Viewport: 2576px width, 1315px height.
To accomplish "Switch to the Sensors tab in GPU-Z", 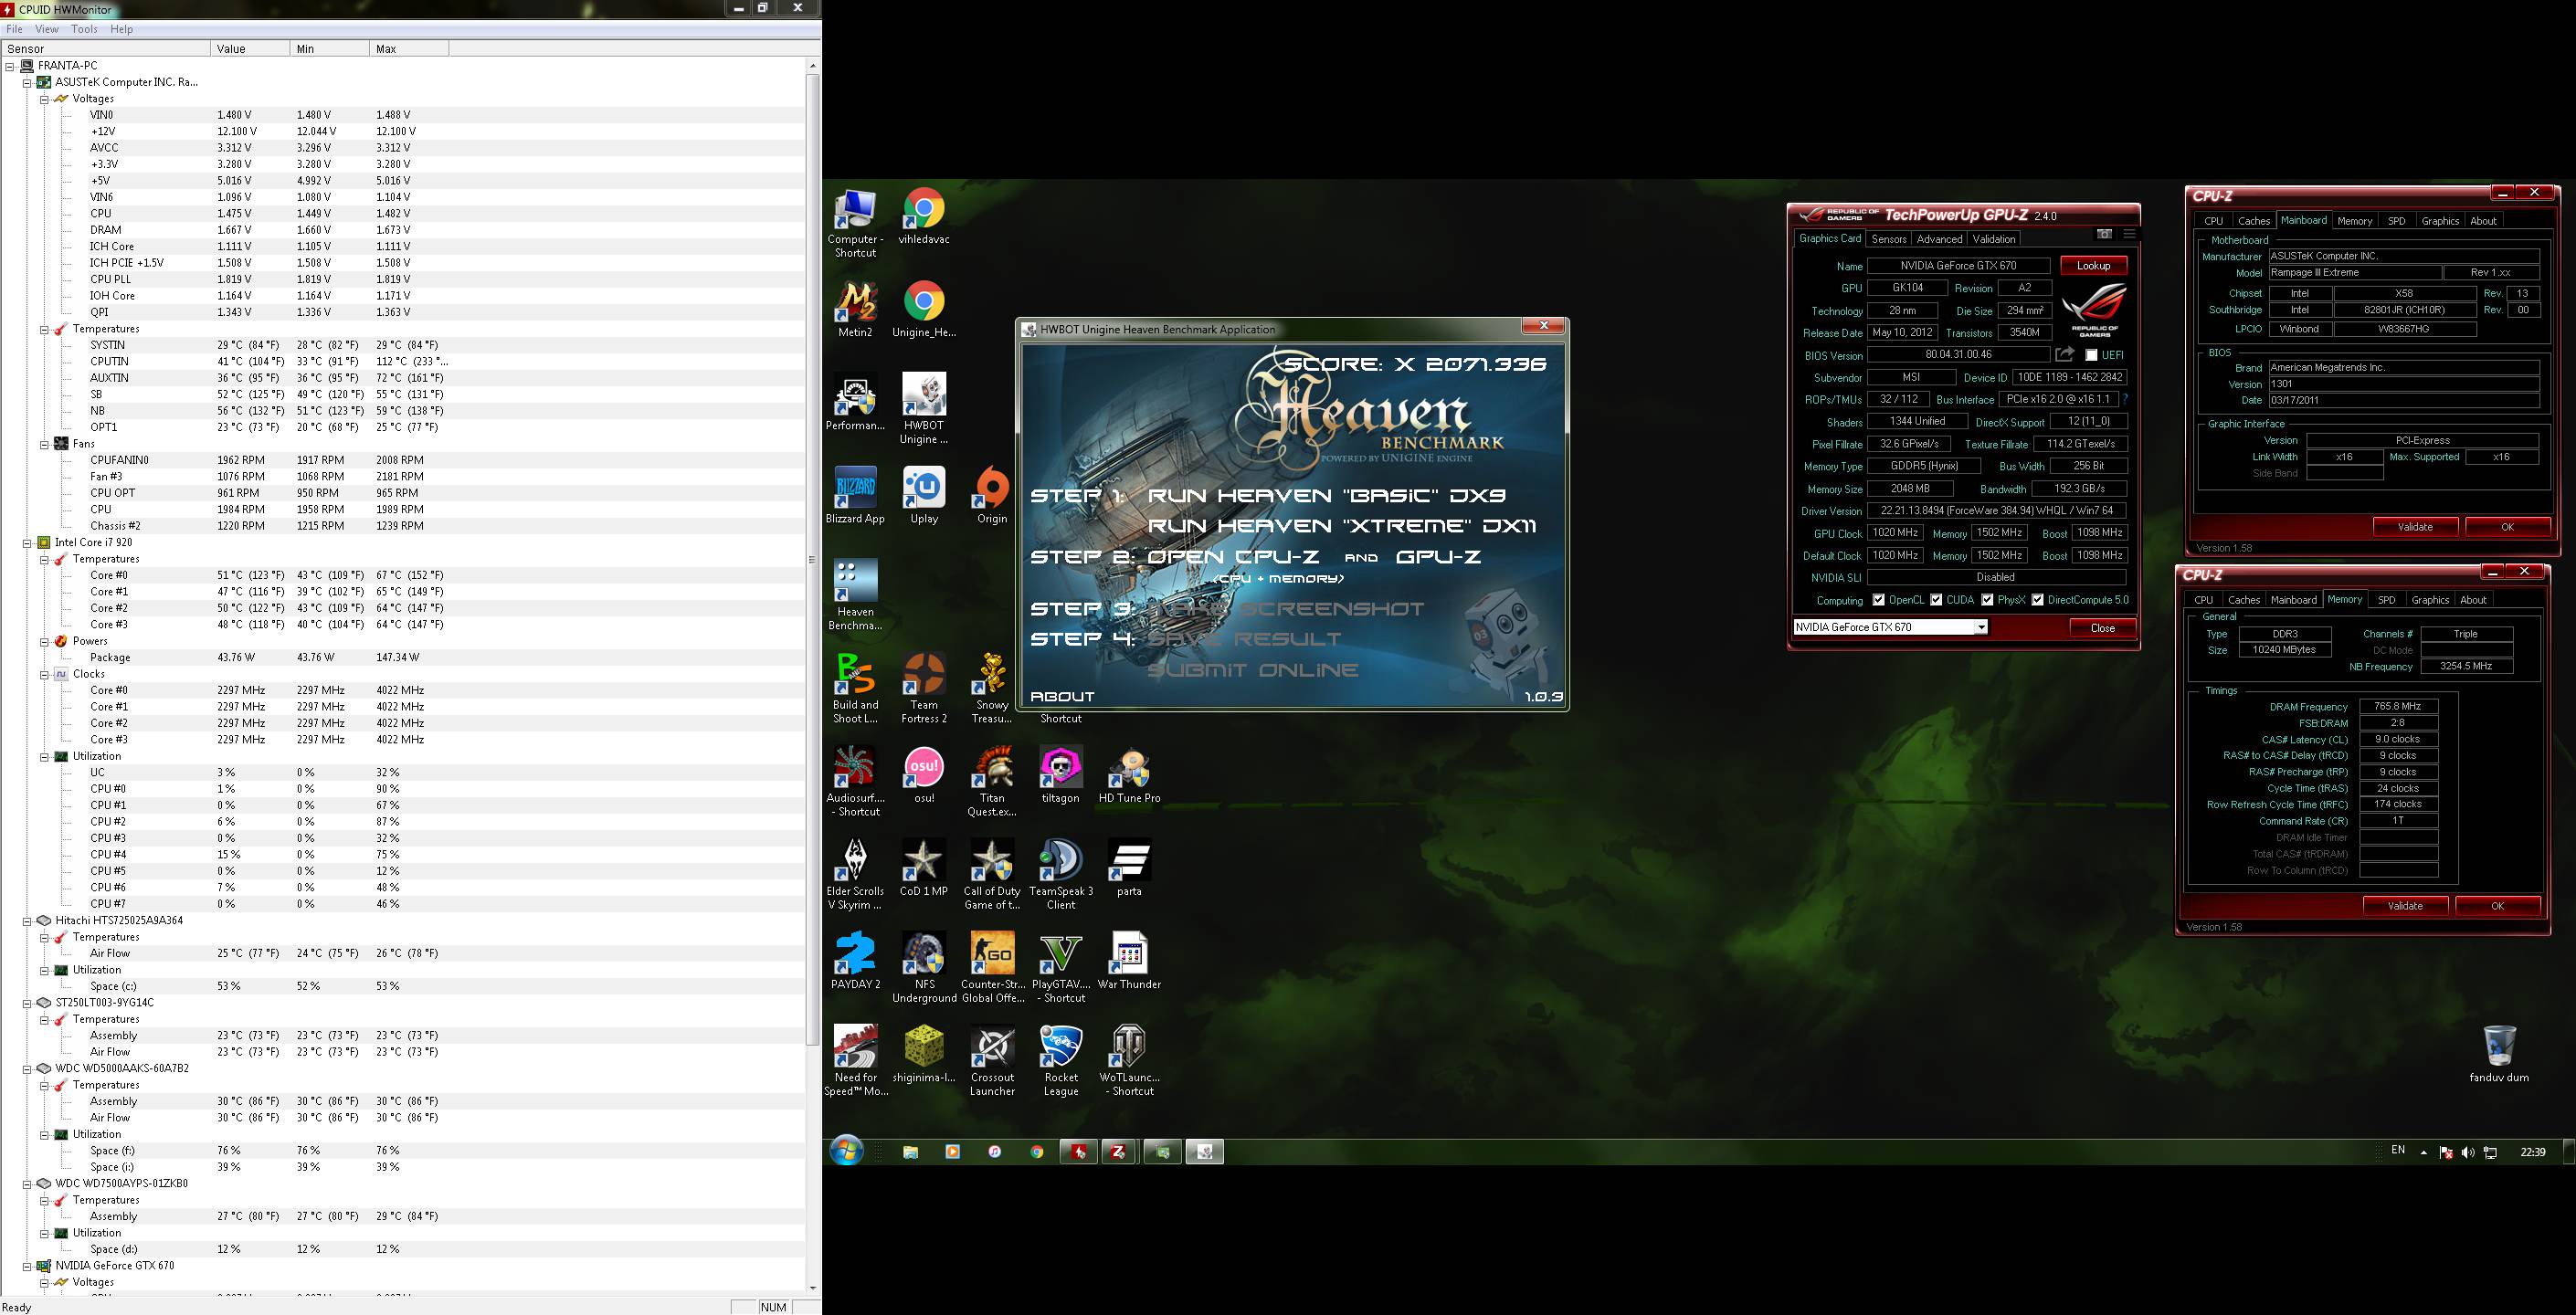I will (1888, 239).
